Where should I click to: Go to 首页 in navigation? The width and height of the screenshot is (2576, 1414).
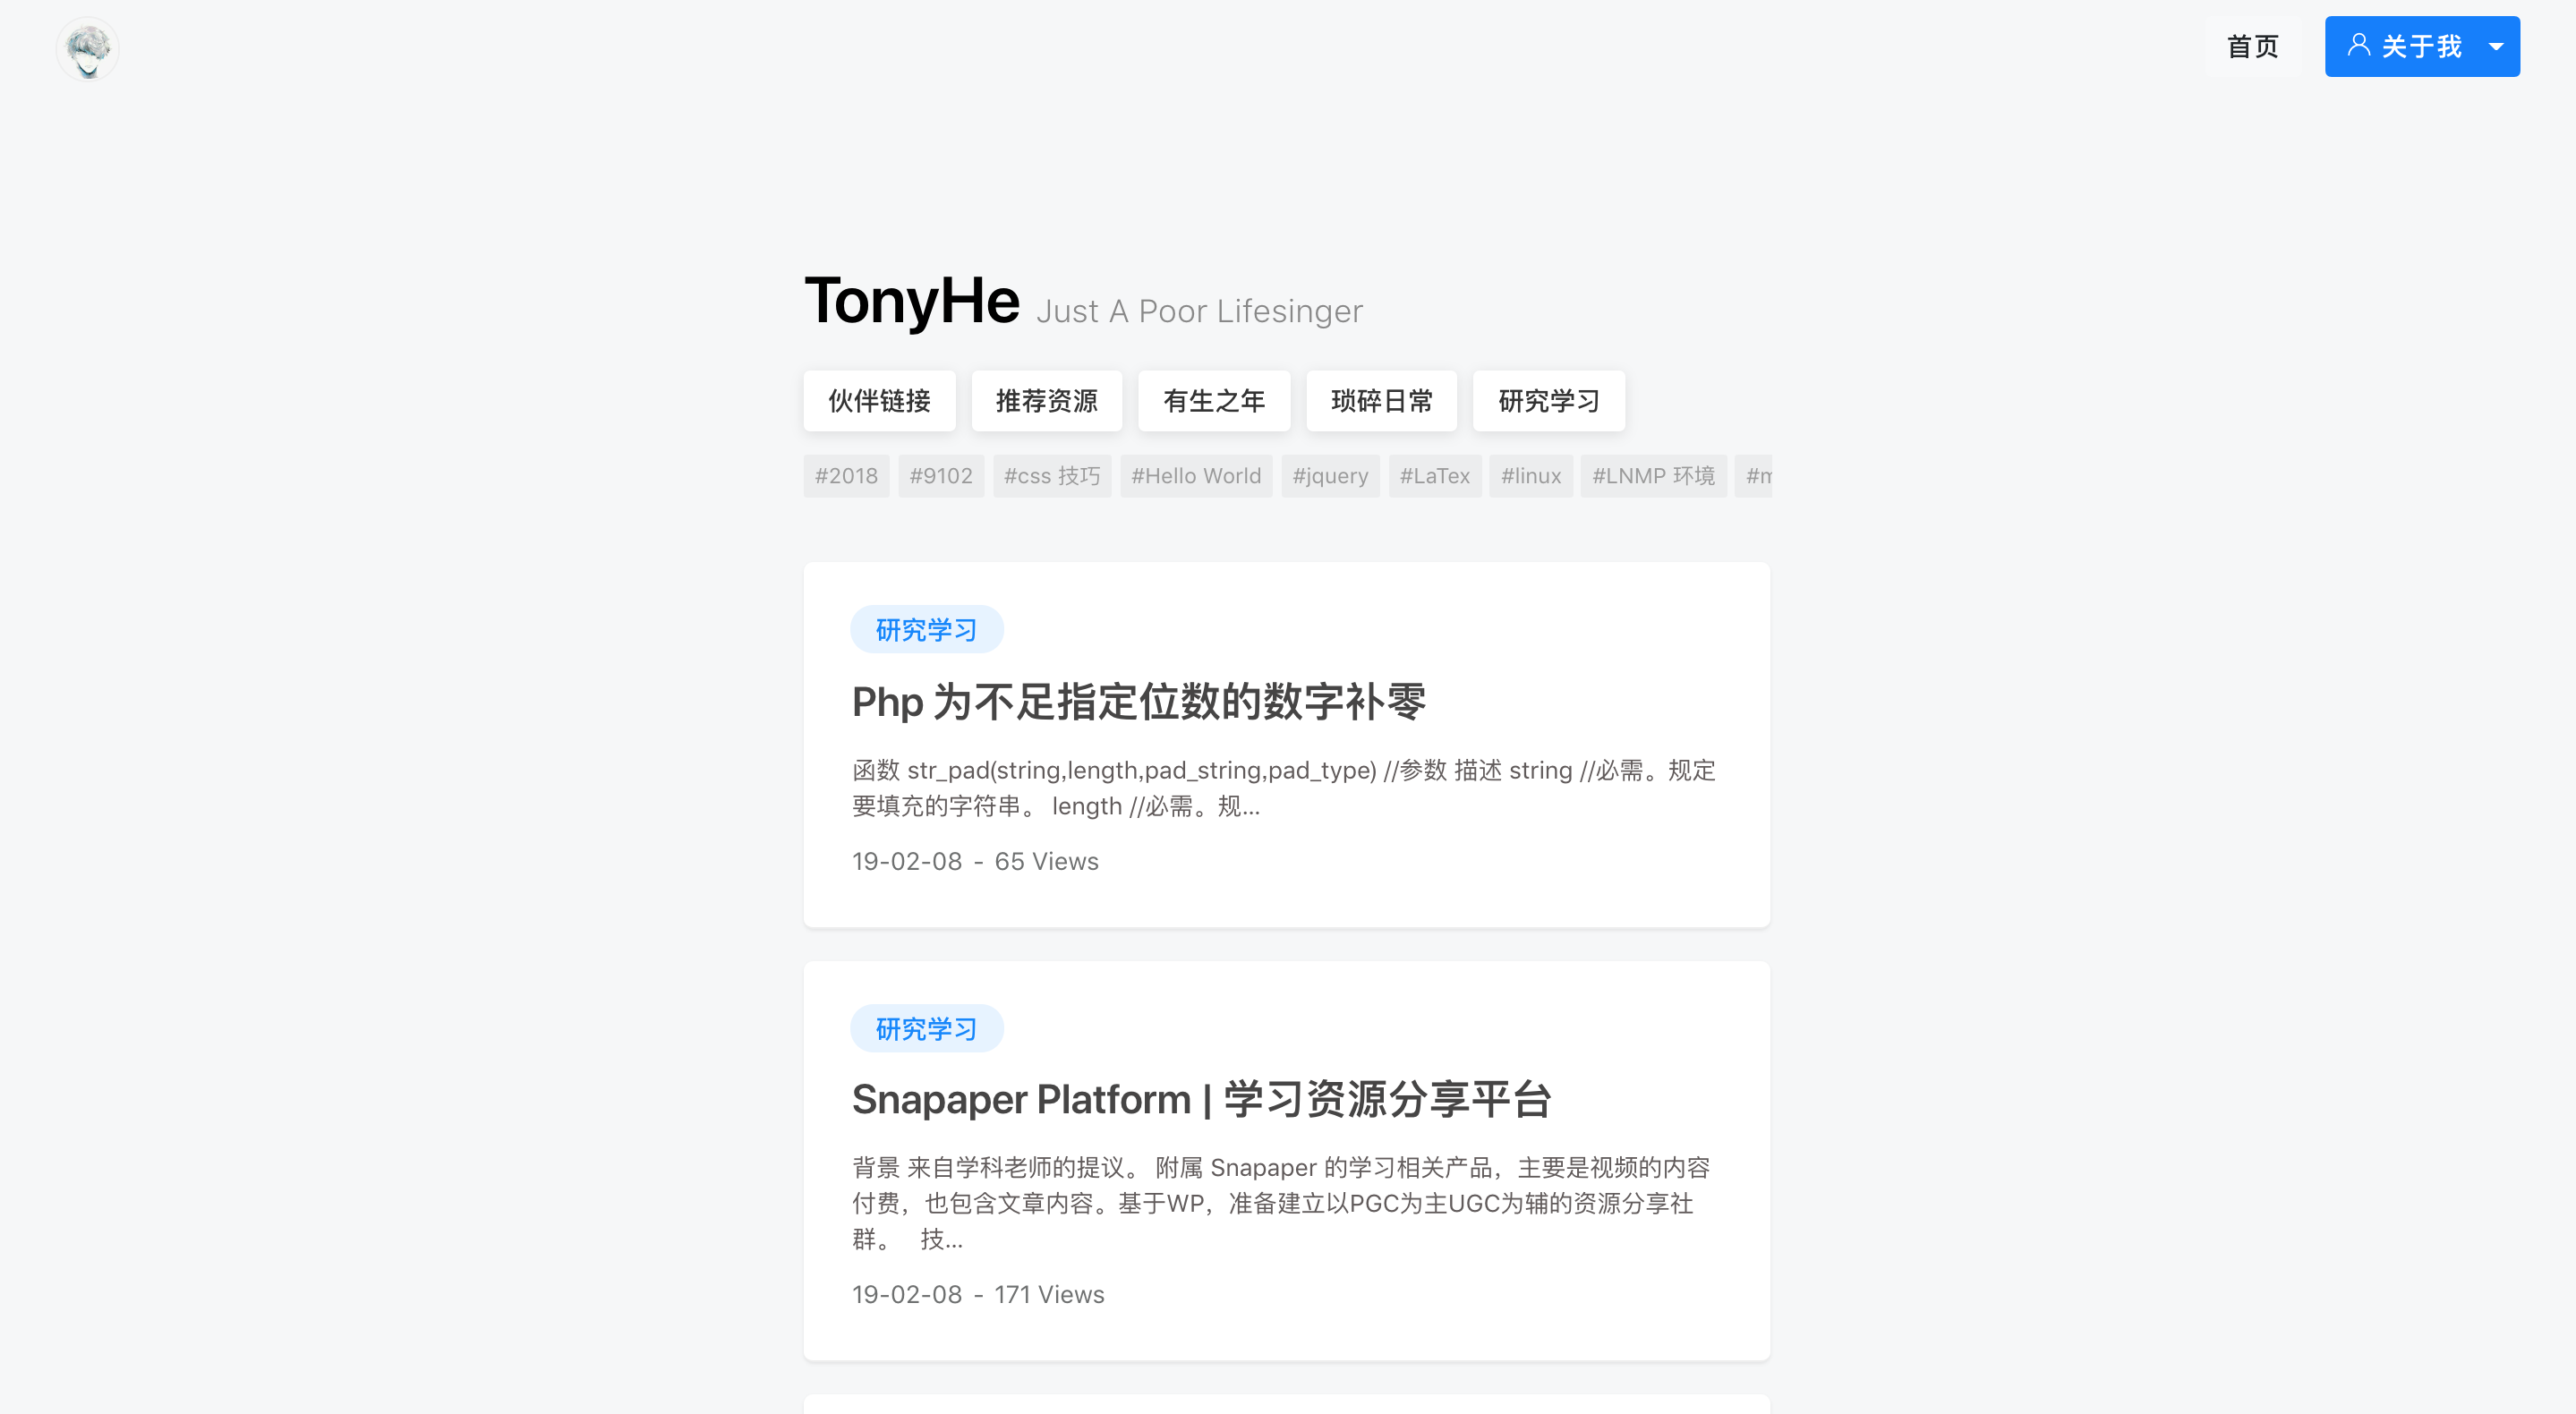click(2252, 46)
